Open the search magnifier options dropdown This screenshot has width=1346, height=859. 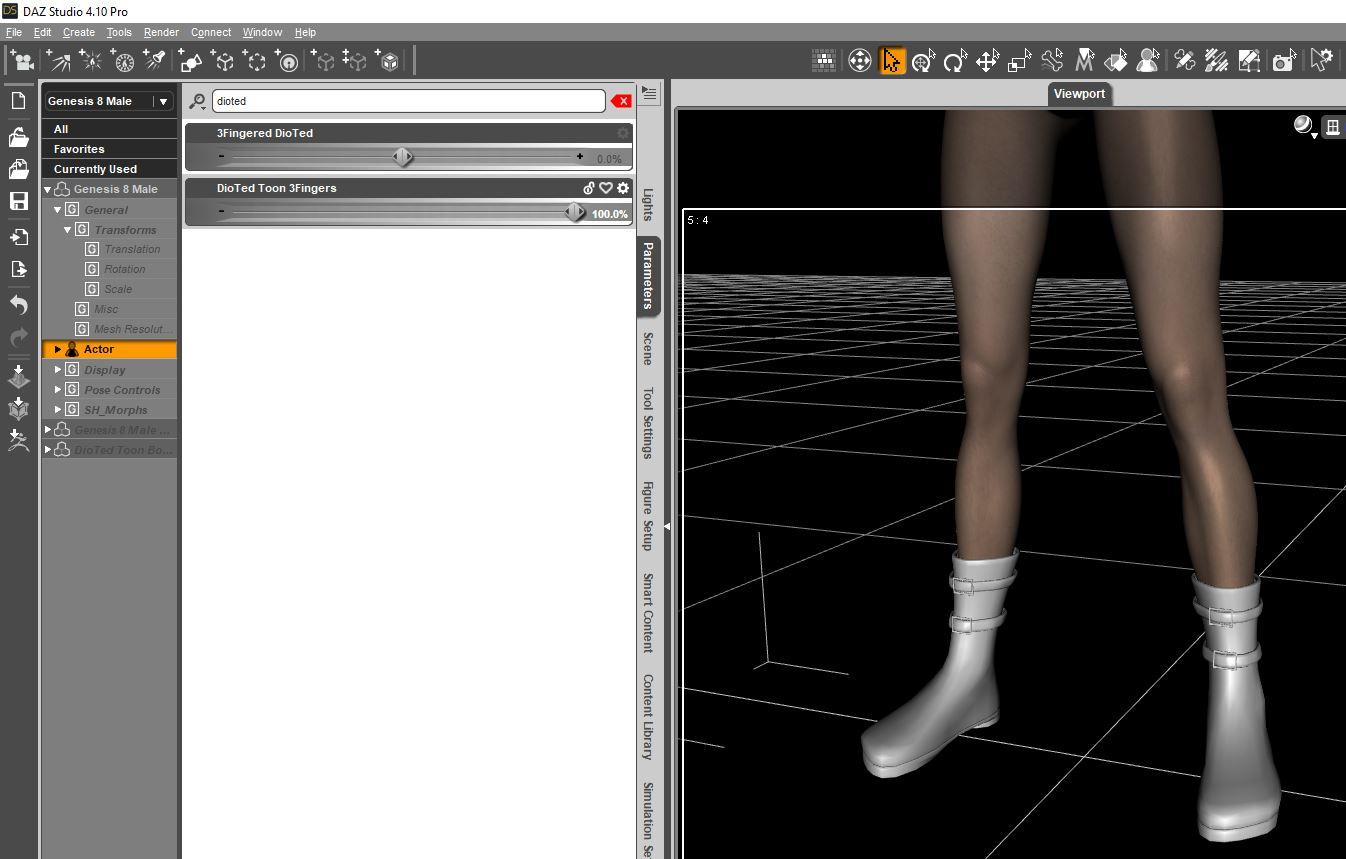(197, 101)
